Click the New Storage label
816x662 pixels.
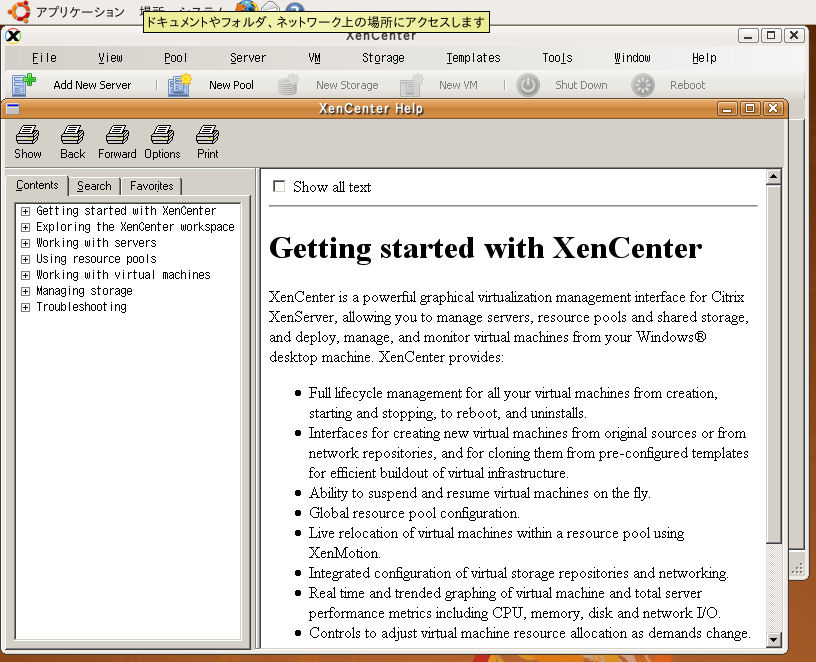[x=347, y=85]
